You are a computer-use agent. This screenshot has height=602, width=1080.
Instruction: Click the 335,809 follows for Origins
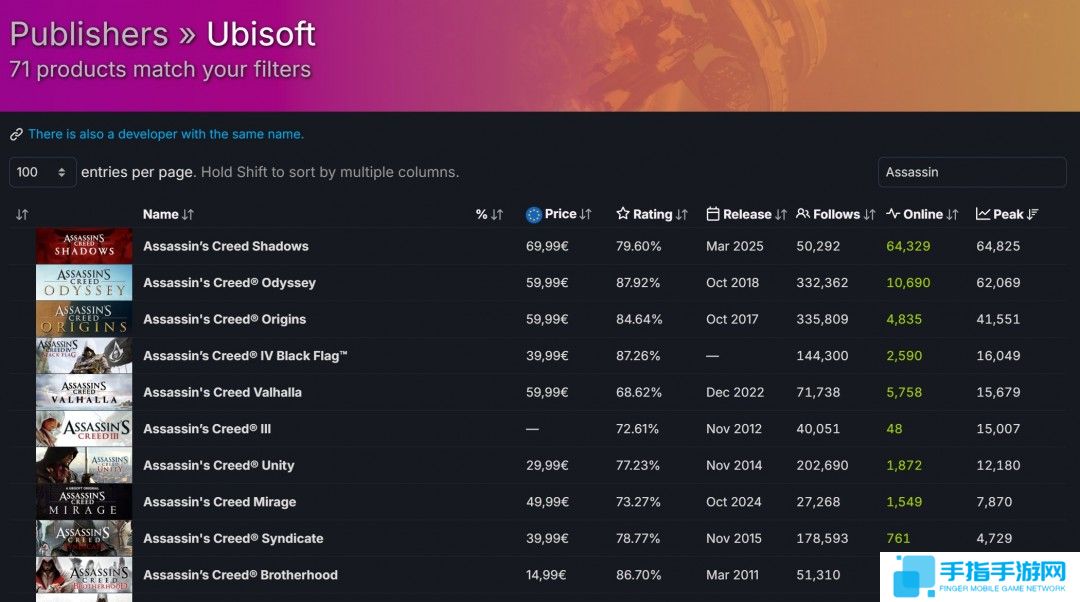coord(822,319)
